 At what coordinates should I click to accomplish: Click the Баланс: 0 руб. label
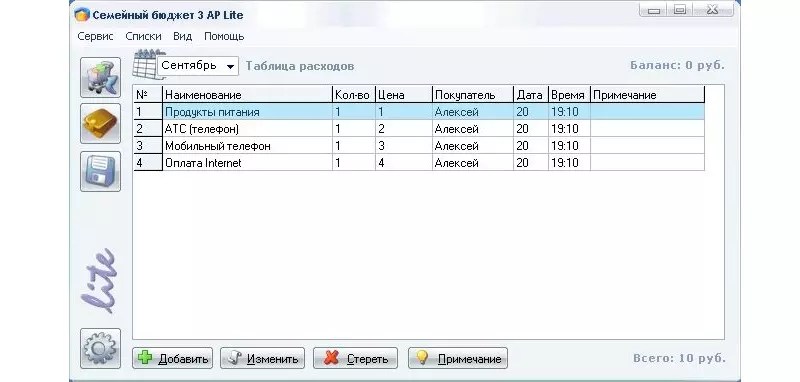coord(677,66)
